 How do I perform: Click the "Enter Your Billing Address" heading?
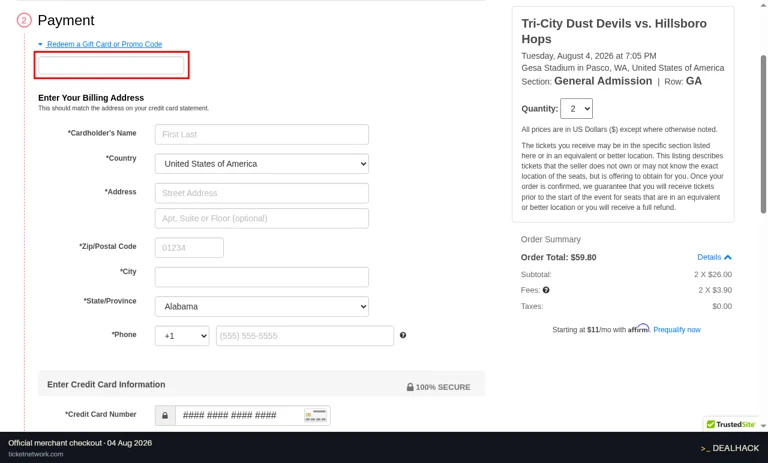point(91,98)
